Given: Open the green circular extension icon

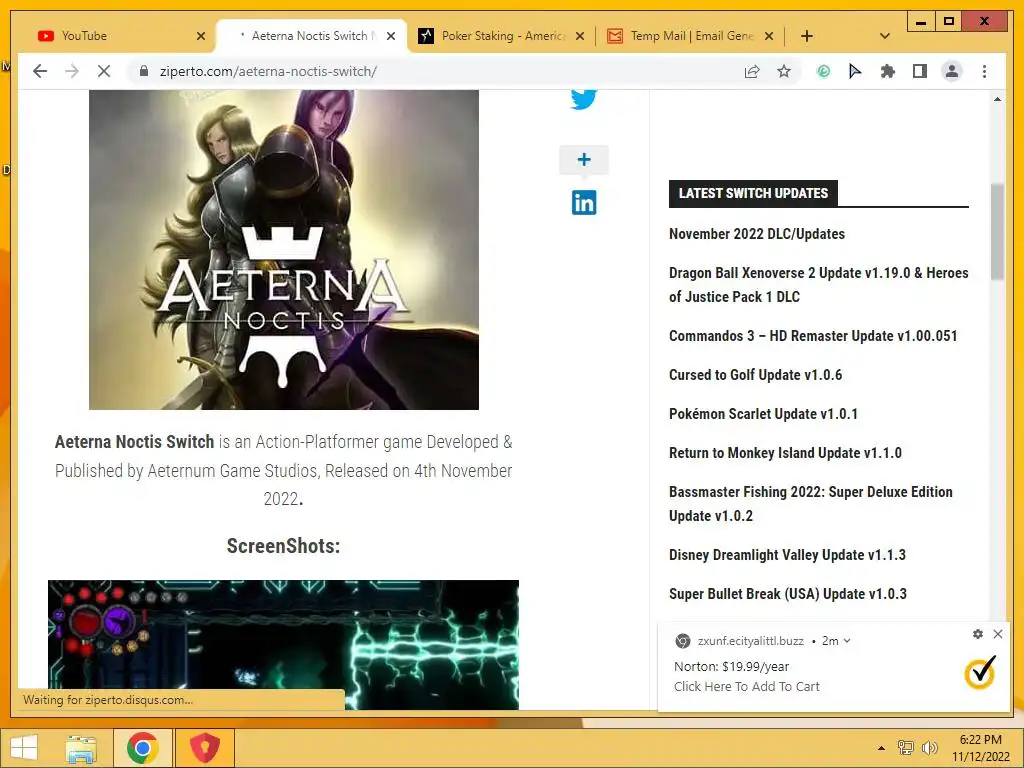Looking at the screenshot, I should [824, 71].
